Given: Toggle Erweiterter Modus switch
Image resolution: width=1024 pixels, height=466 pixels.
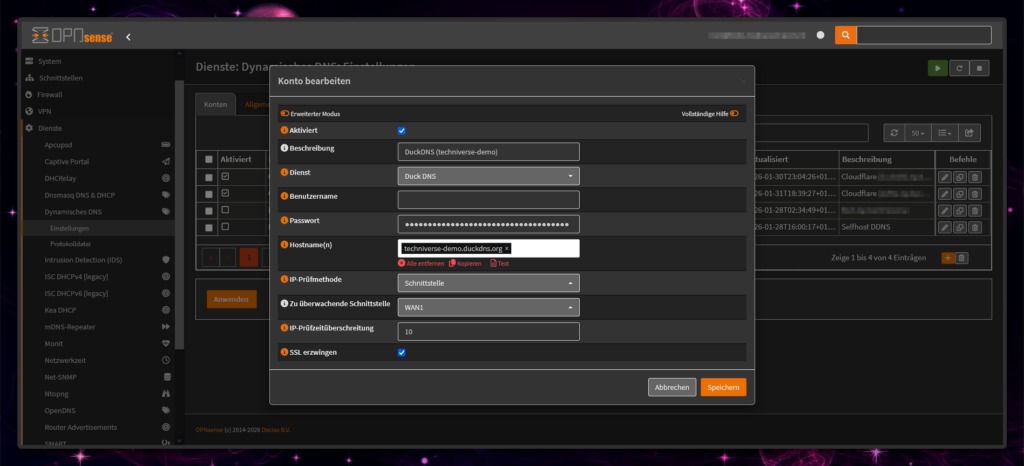Looking at the screenshot, I should coord(285,114).
